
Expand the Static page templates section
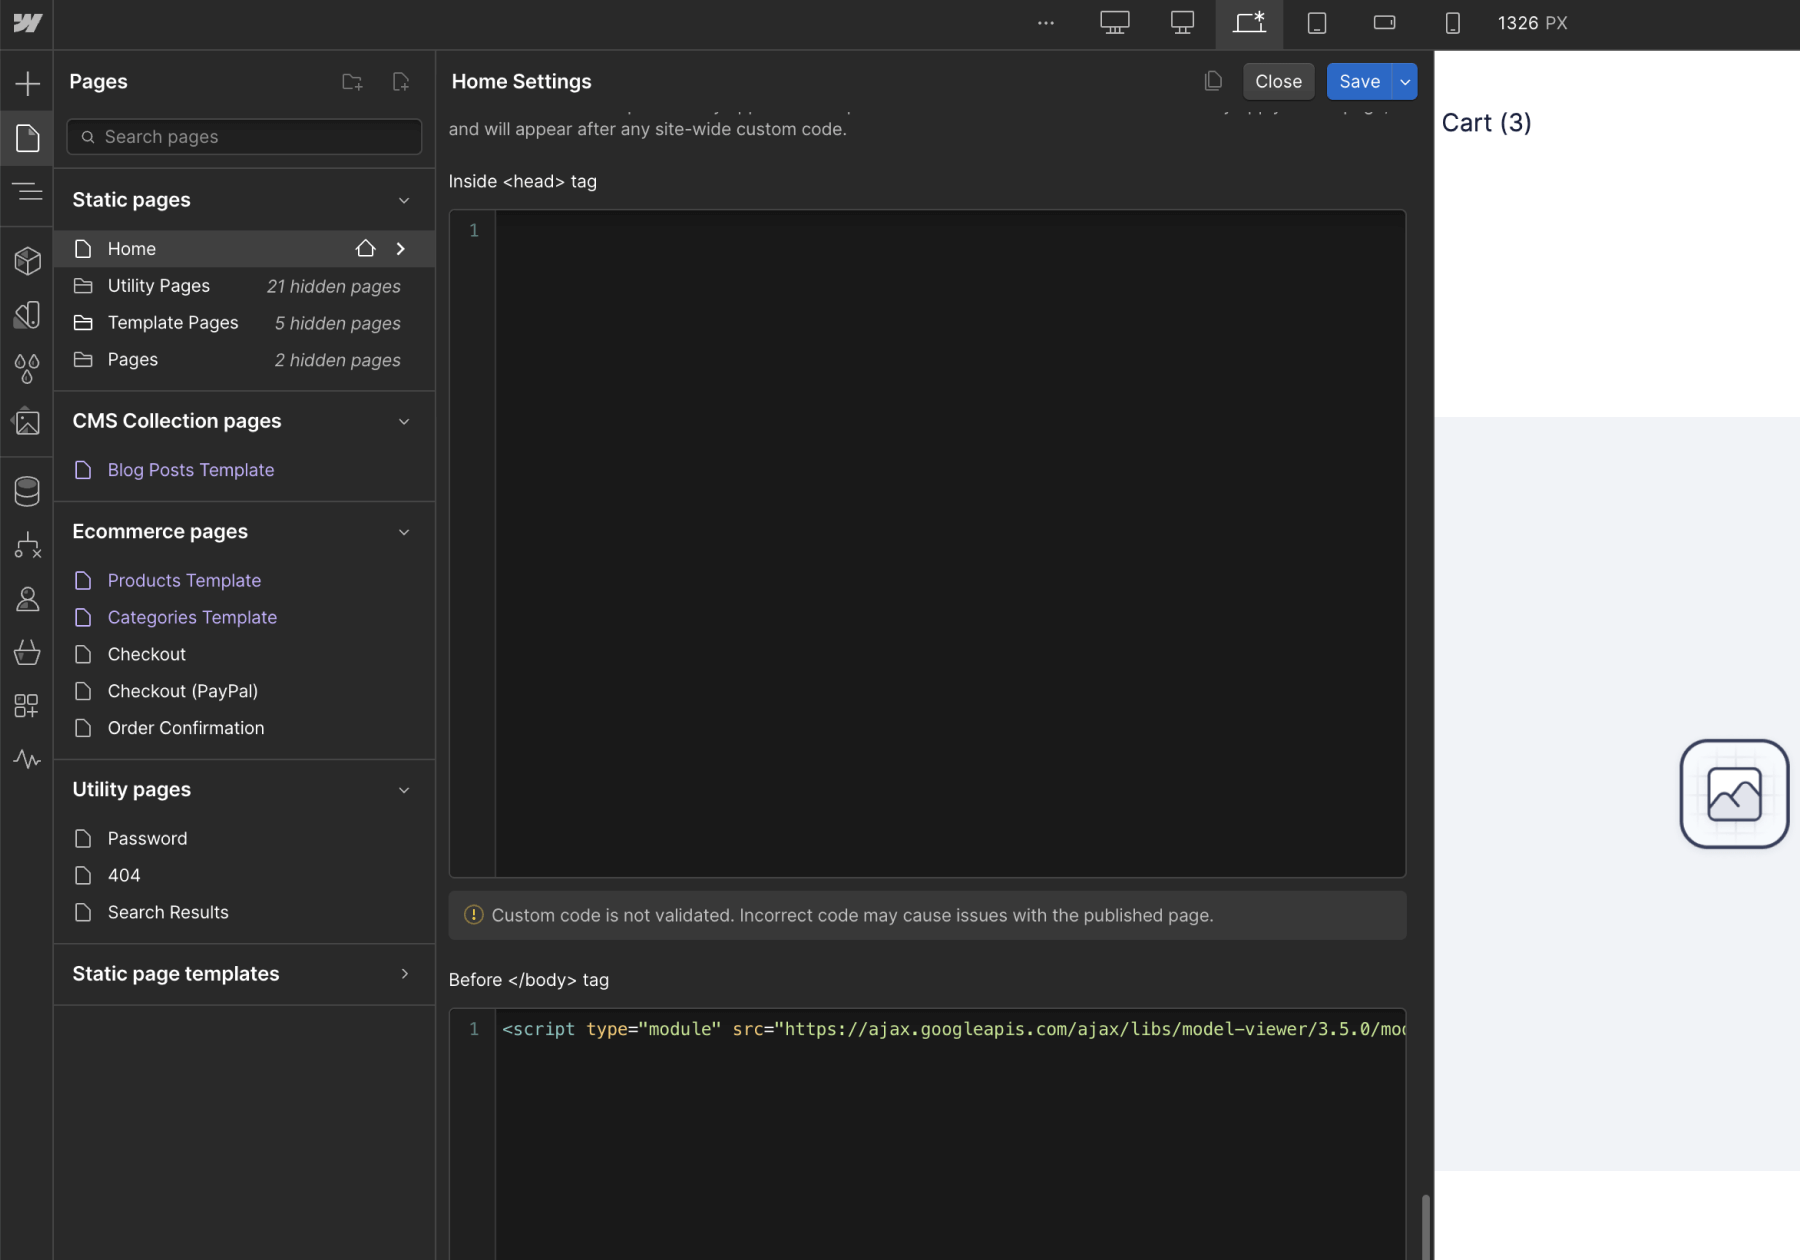click(404, 974)
